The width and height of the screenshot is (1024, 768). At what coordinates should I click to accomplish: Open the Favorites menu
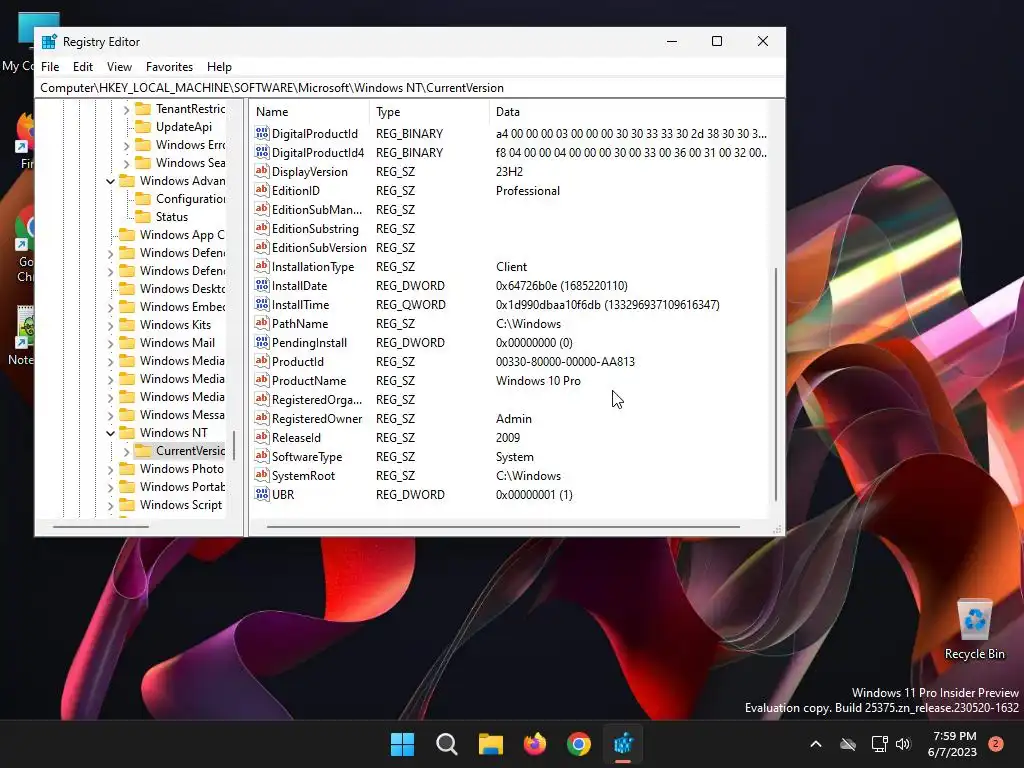pyautogui.click(x=169, y=67)
